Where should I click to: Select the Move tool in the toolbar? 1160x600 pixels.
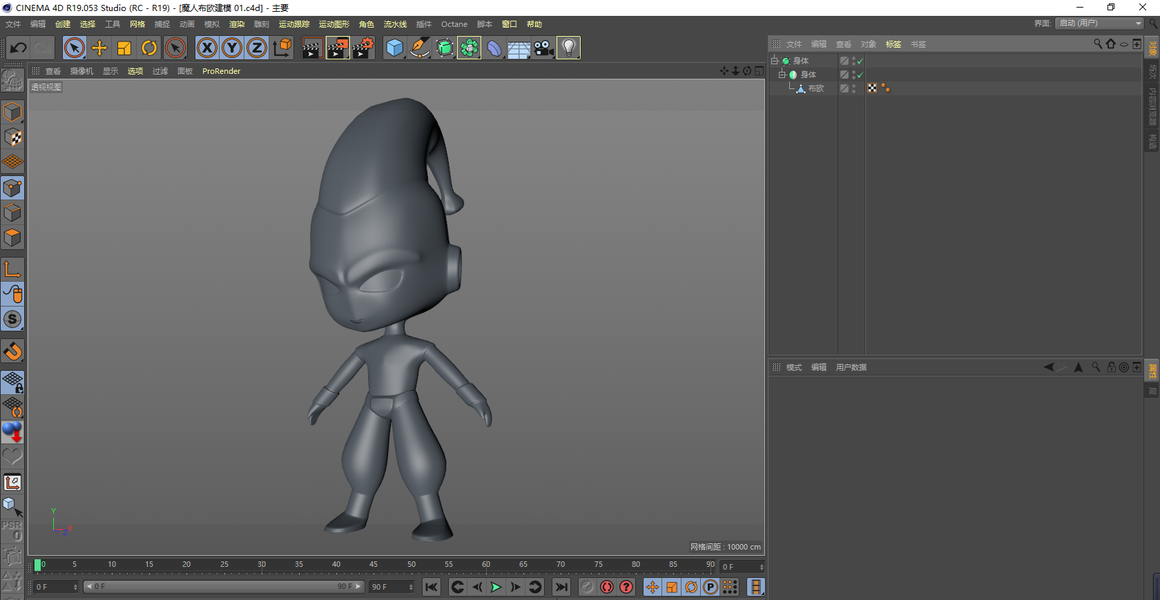tap(99, 48)
